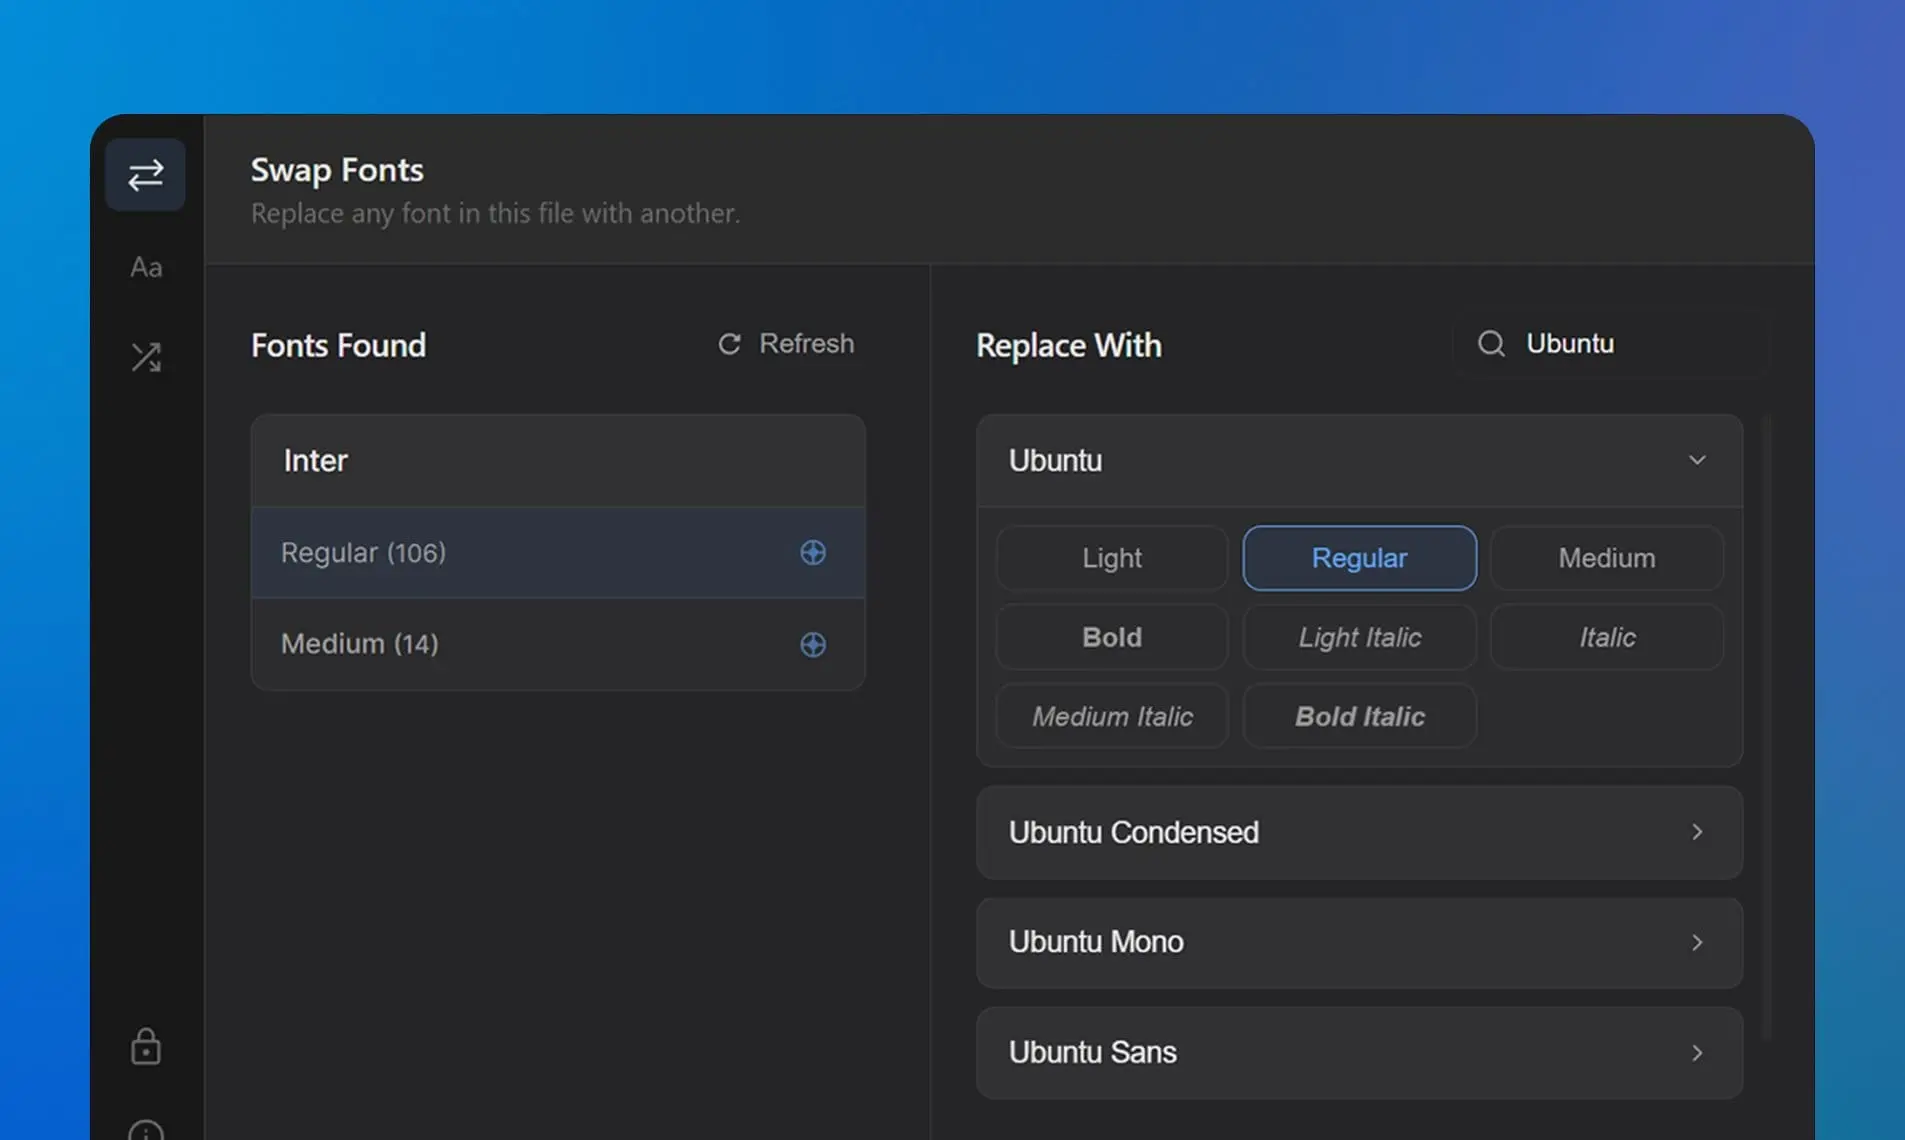Click the Fonts Found heading

[338, 345]
